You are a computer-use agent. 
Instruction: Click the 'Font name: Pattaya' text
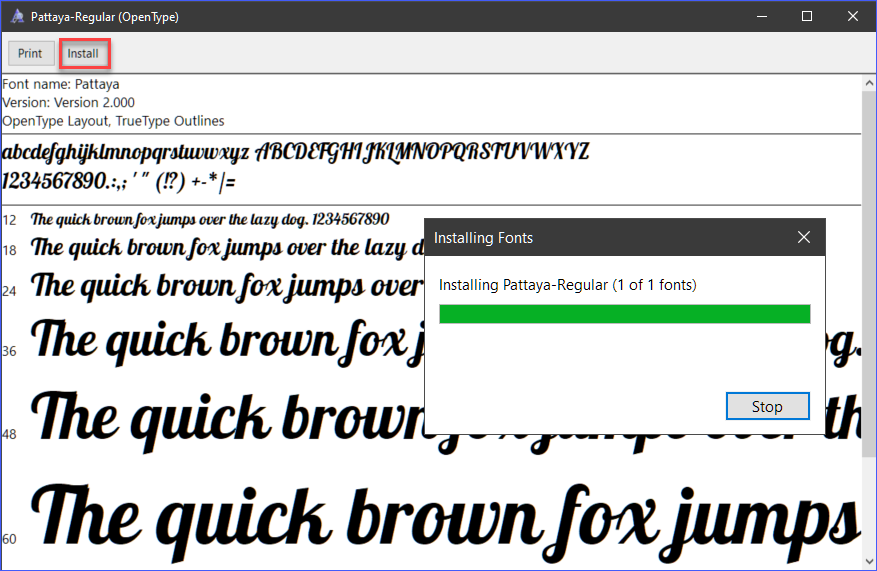coord(61,84)
